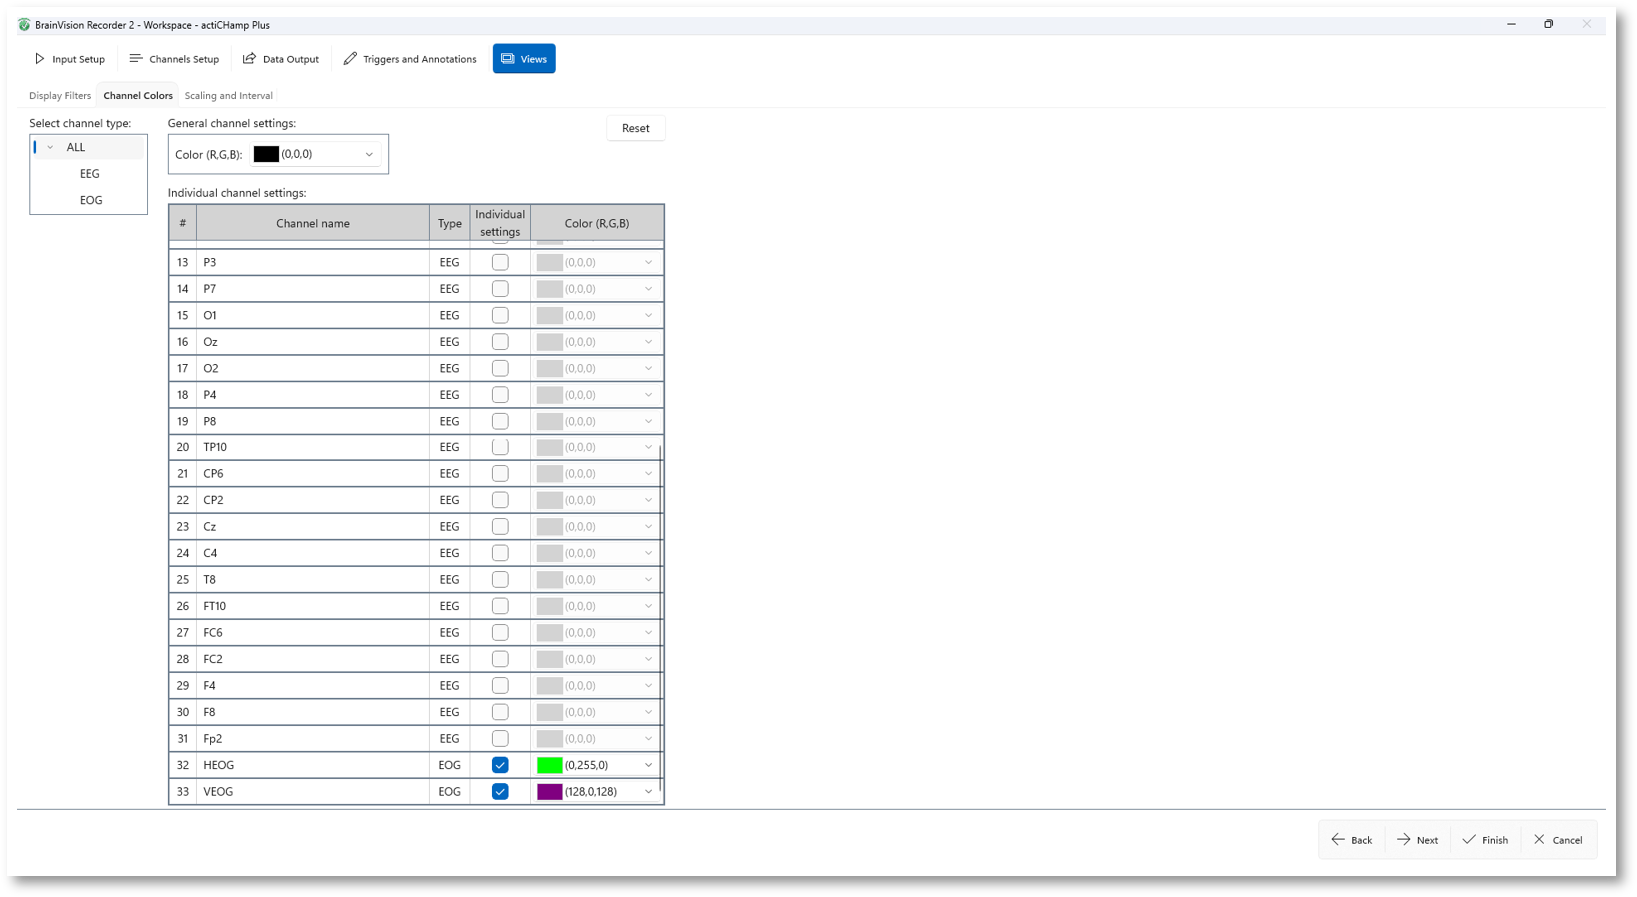This screenshot has width=1637, height=897.
Task: Click the Next button
Action: [x=1417, y=840]
